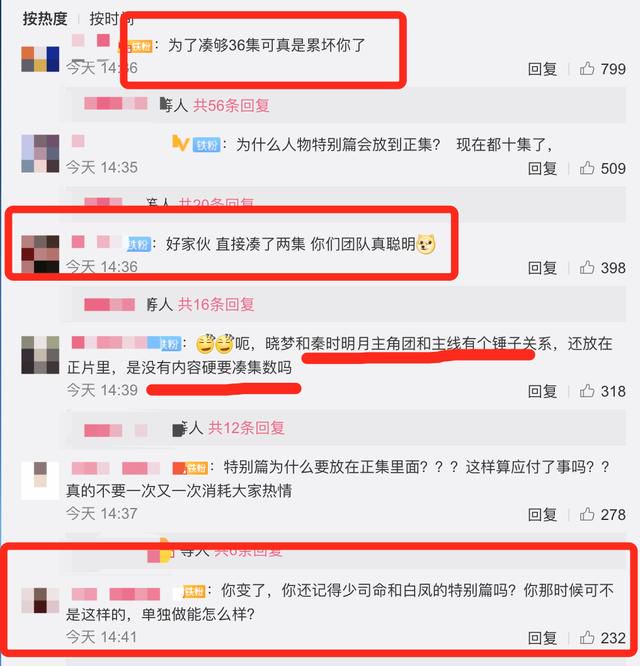Click the blue 铁粉 badge at 14:35 comment

(207, 145)
